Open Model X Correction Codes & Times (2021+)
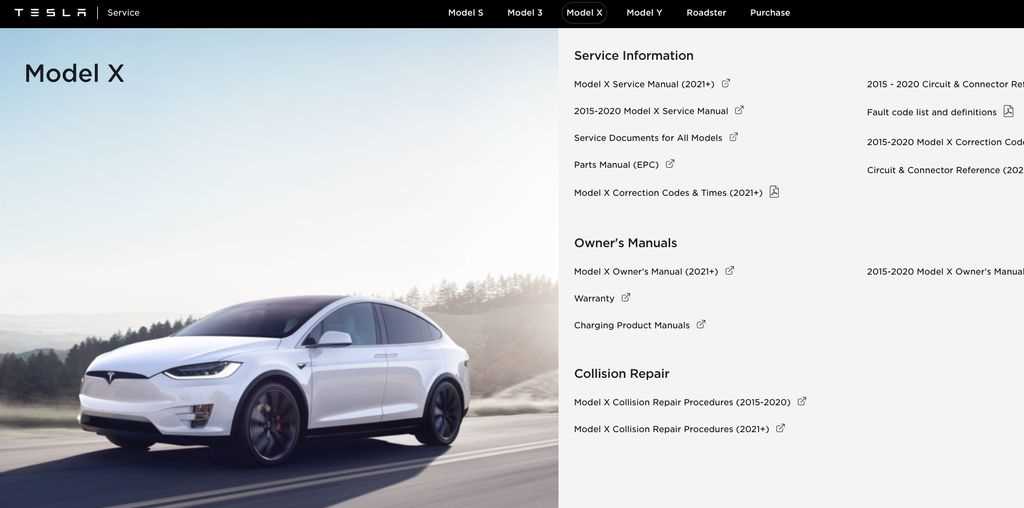1024x508 pixels. 668,193
